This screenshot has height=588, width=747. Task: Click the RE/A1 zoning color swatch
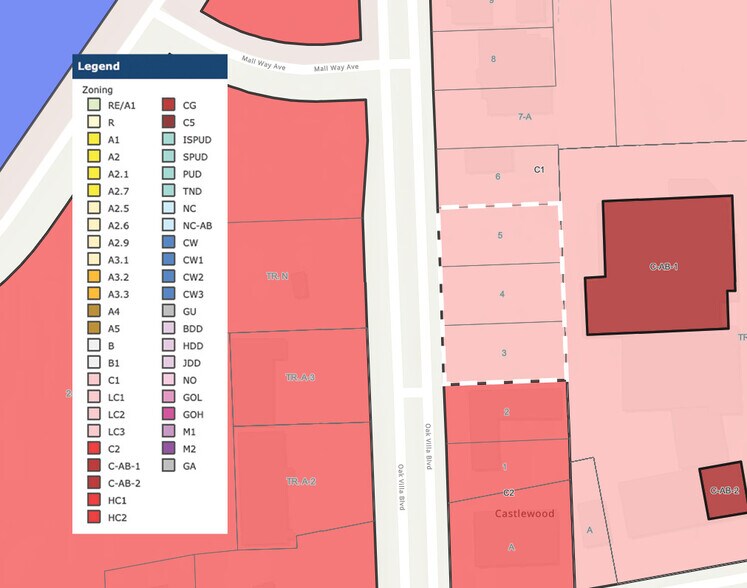tap(94, 105)
